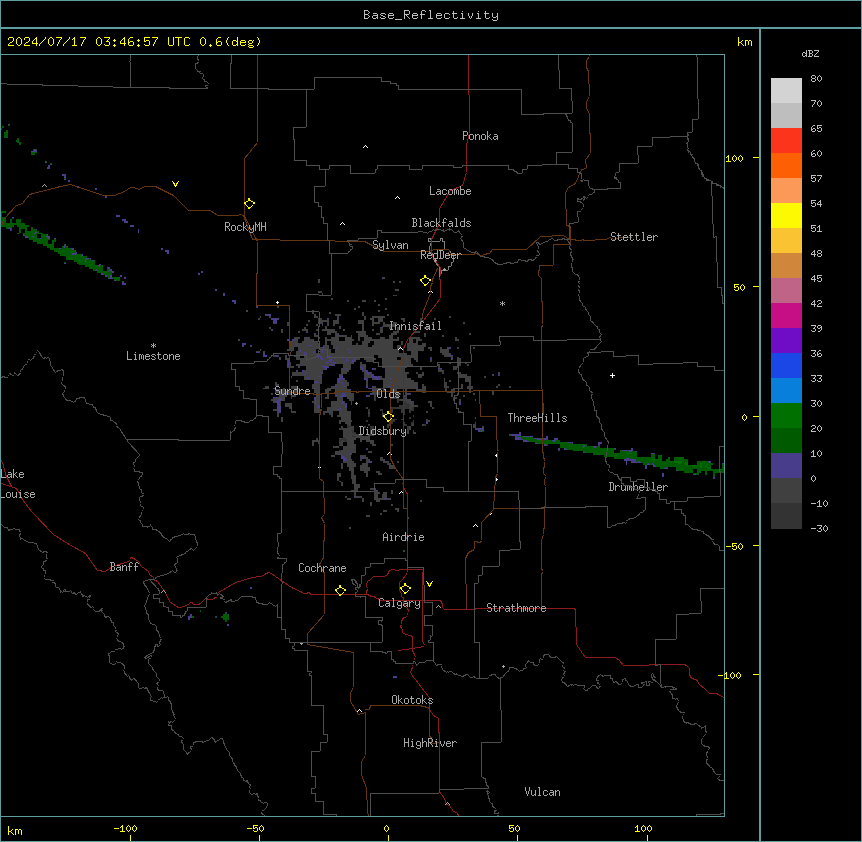Image resolution: width=862 pixels, height=842 pixels.
Task: Click the Sundre town label
Action: 292,391
